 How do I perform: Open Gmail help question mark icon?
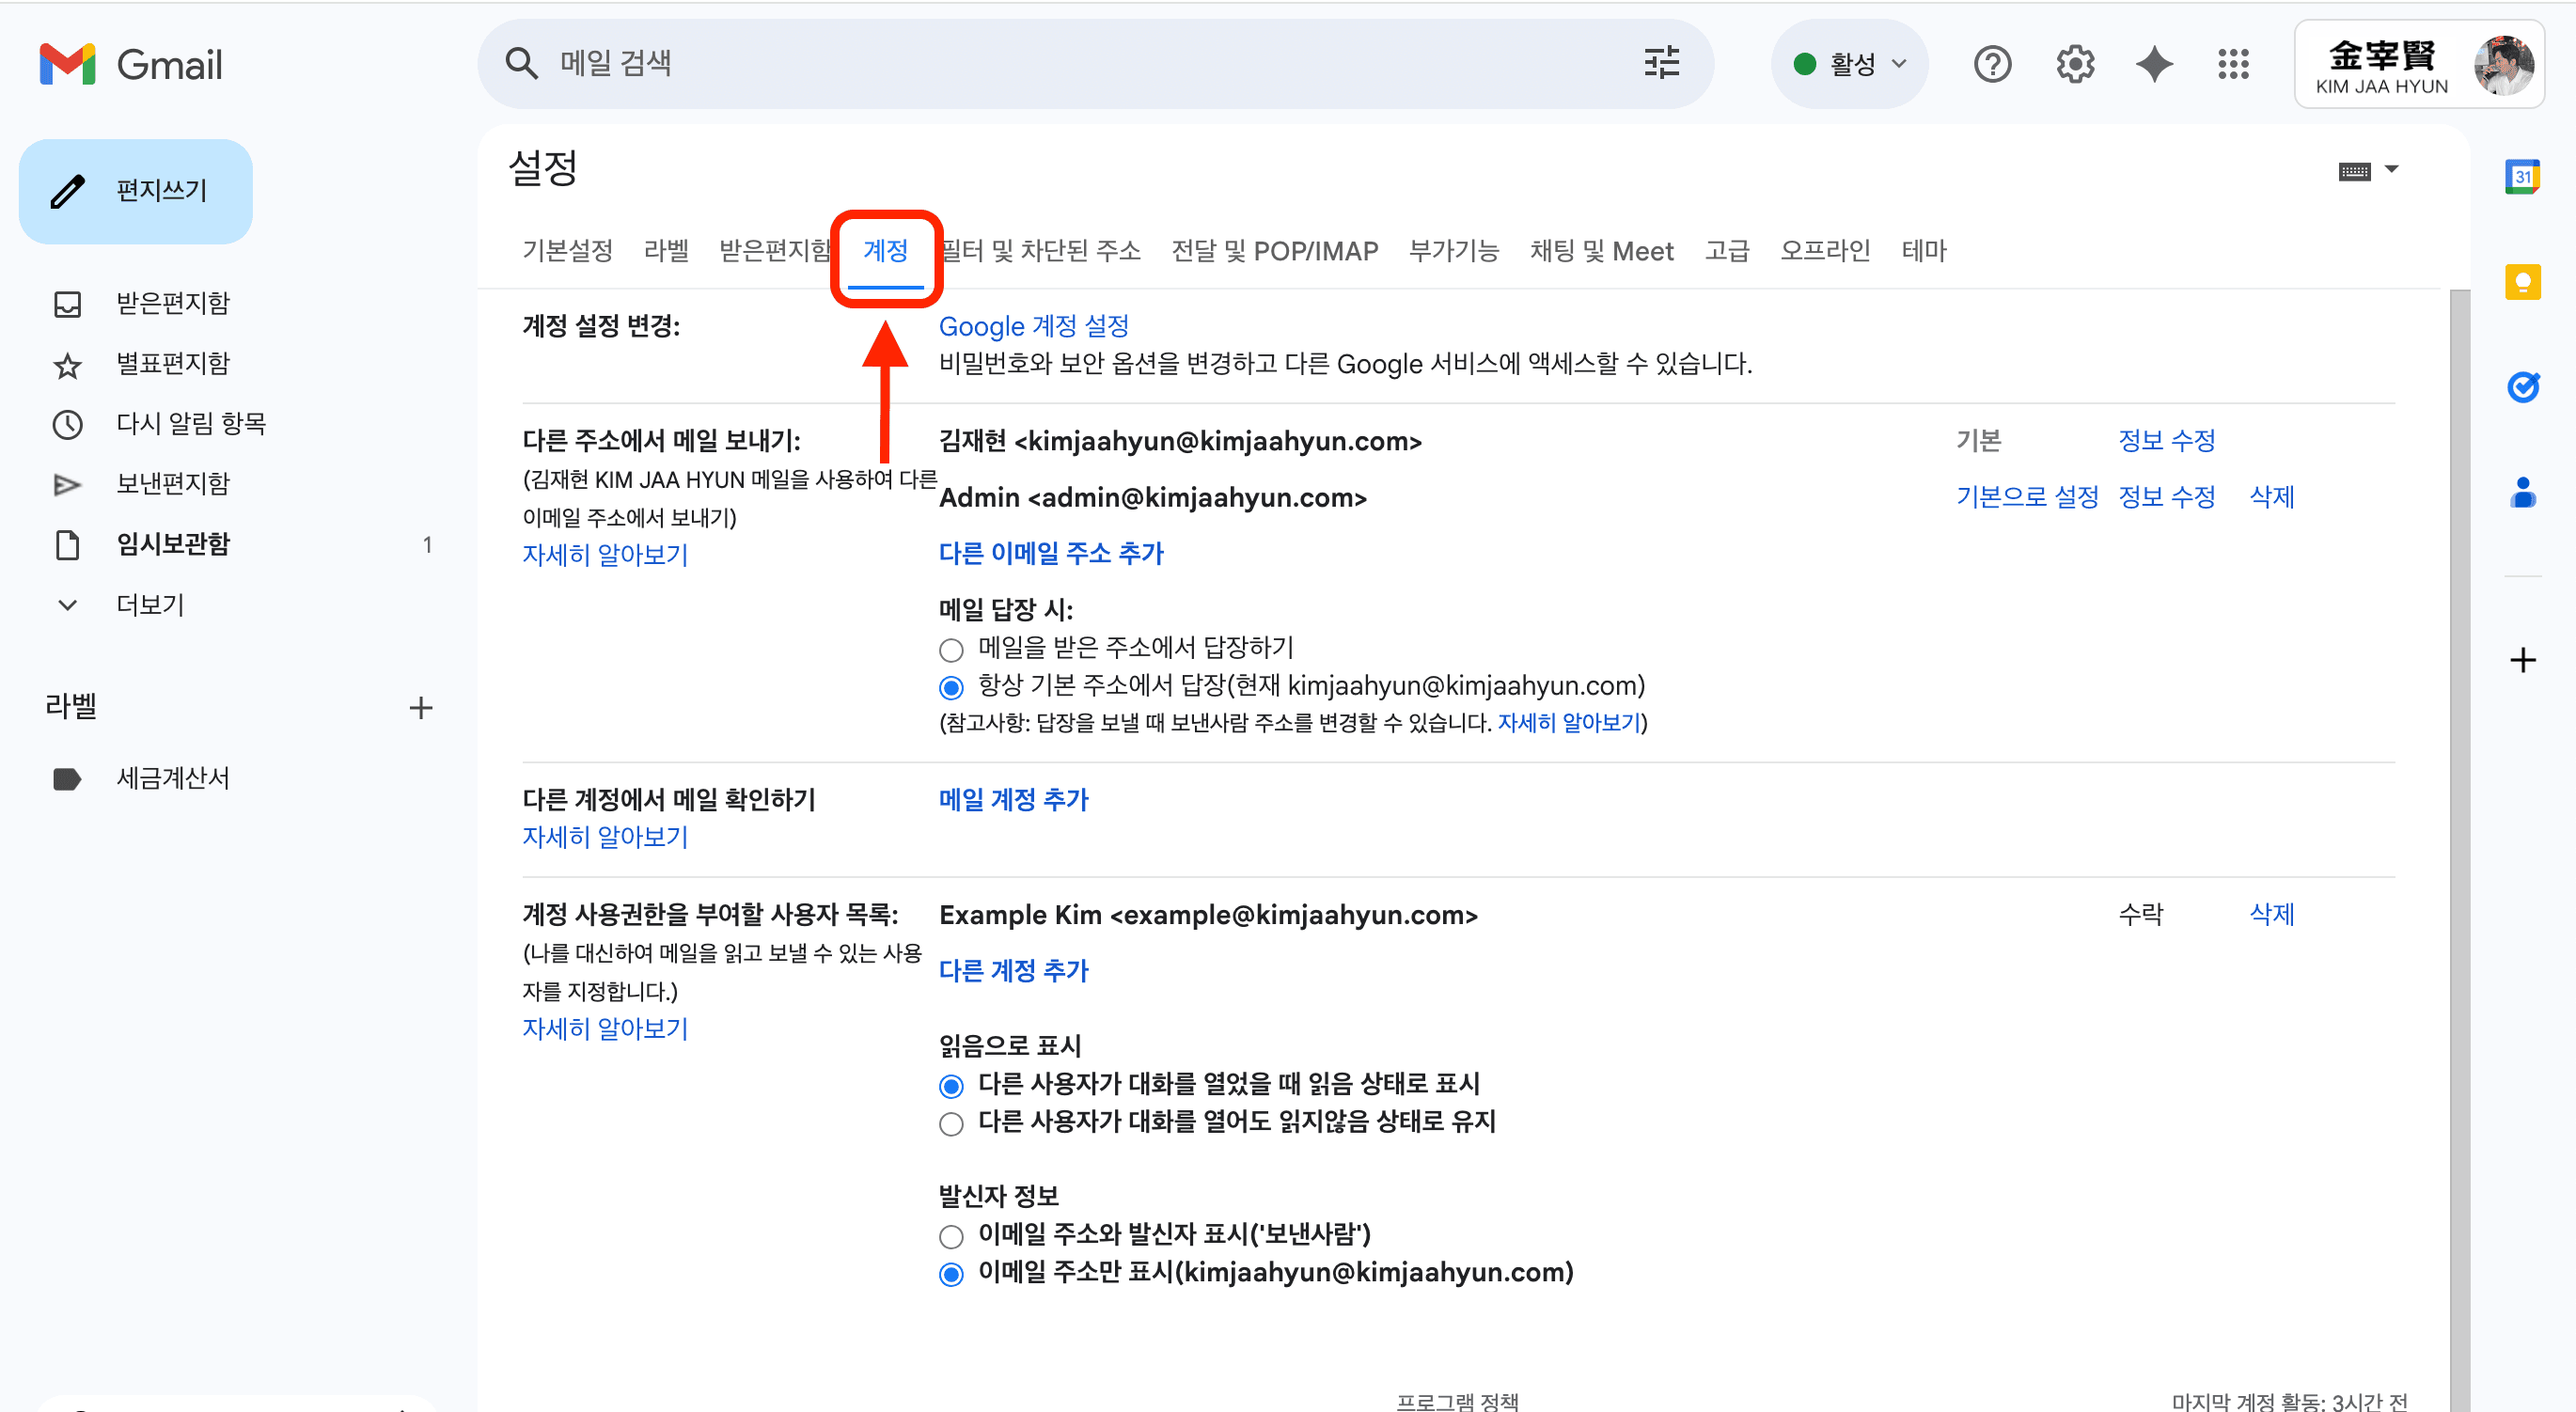pos(1992,63)
